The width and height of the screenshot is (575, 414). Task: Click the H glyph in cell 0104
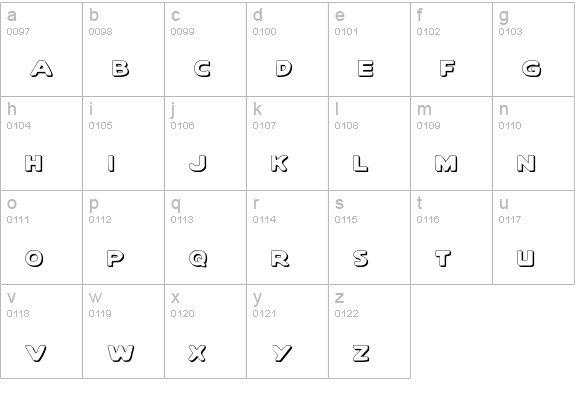(34, 163)
